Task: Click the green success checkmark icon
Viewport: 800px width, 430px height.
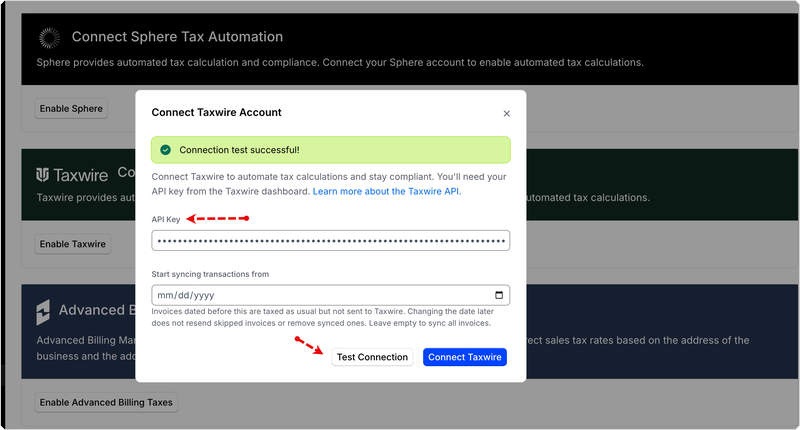Action: (165, 150)
